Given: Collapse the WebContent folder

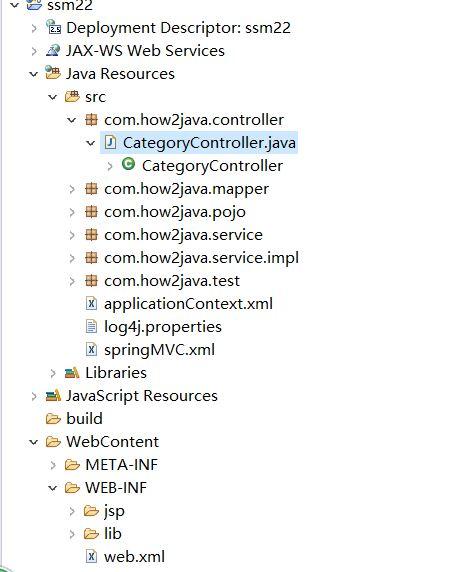Looking at the screenshot, I should [x=34, y=442].
